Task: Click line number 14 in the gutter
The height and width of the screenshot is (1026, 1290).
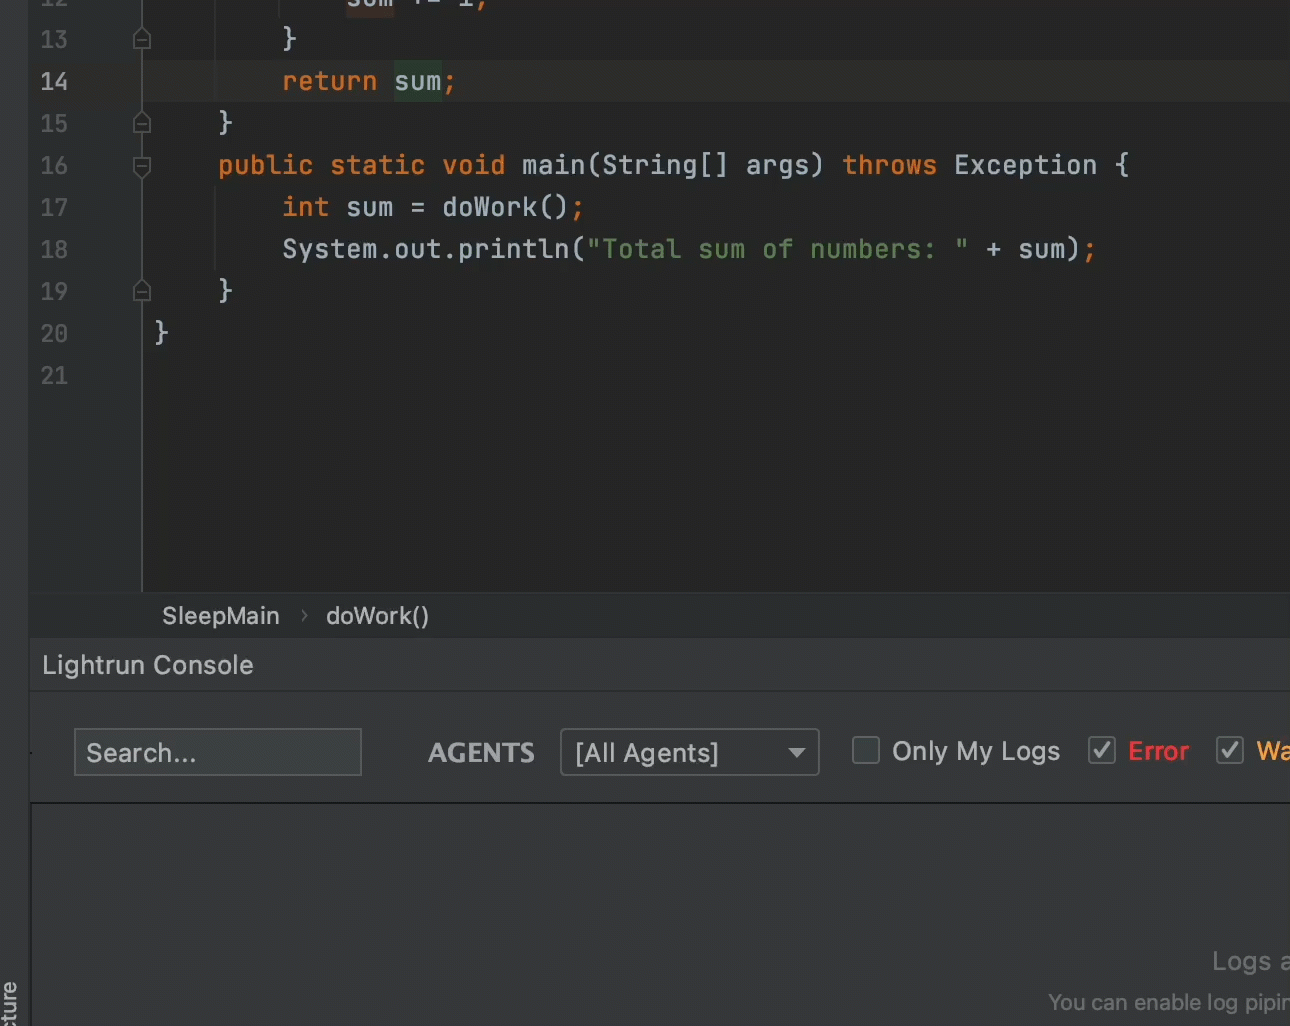Action: point(54,82)
